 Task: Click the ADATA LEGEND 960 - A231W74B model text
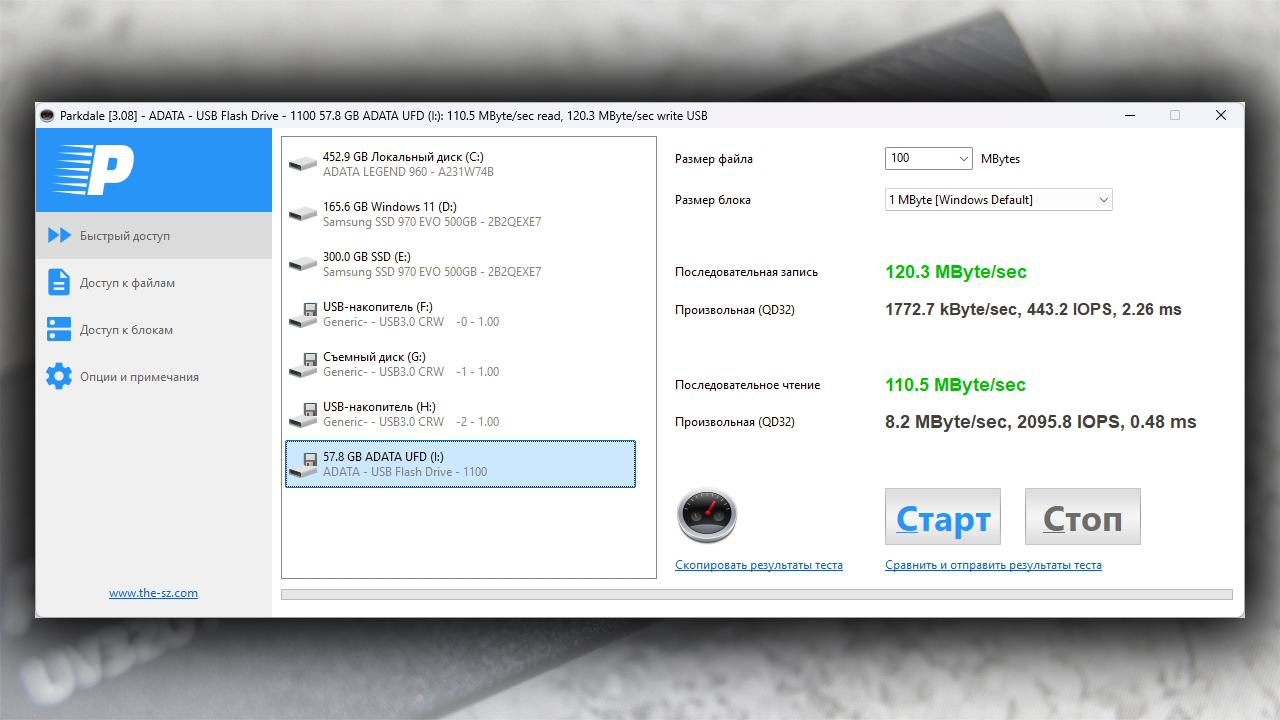coord(408,172)
